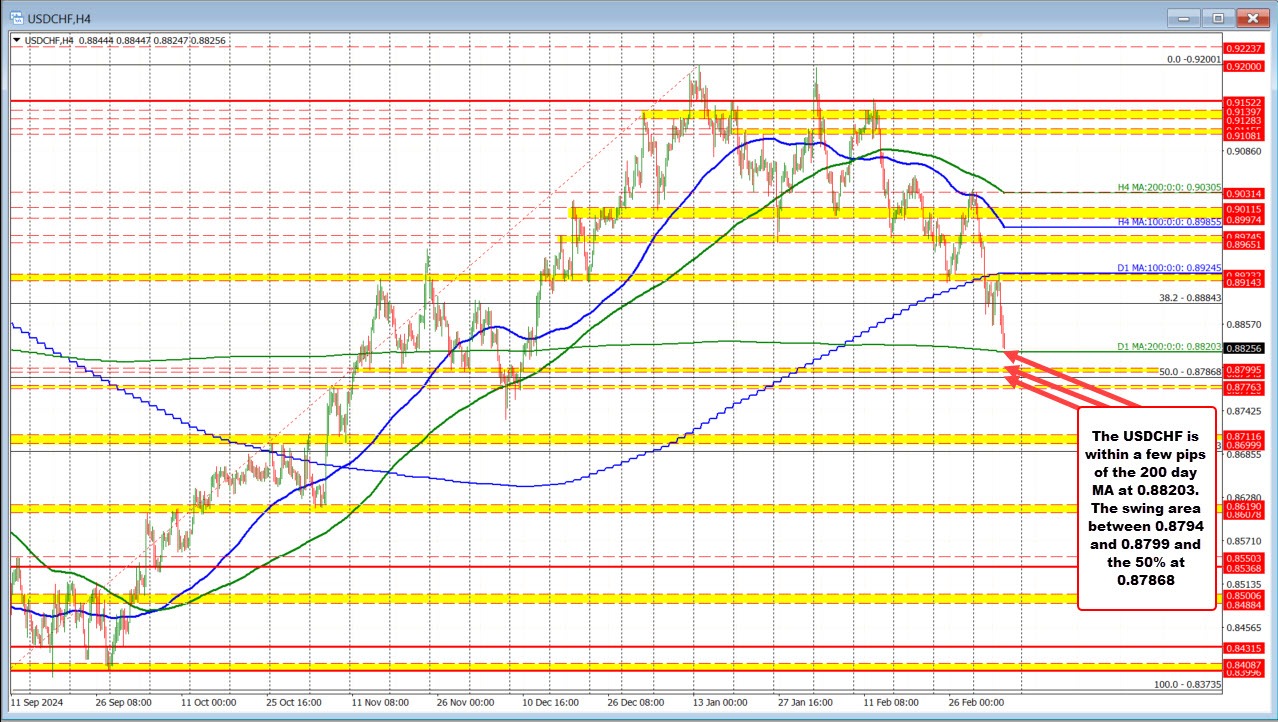
Task: Click the 0.87116 red price label
Action: pyautogui.click(x=1244, y=436)
